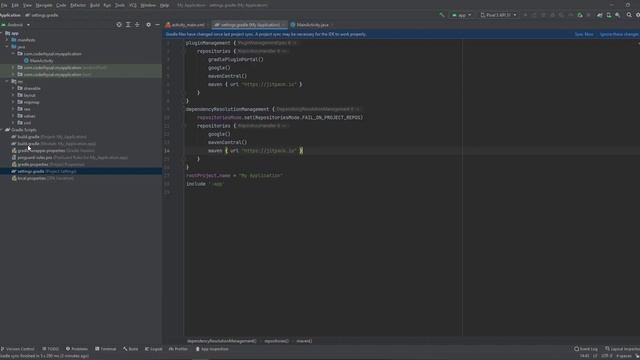The height and width of the screenshot is (360, 640).
Task: Place cursor on rootProject.name line
Action: point(234,176)
